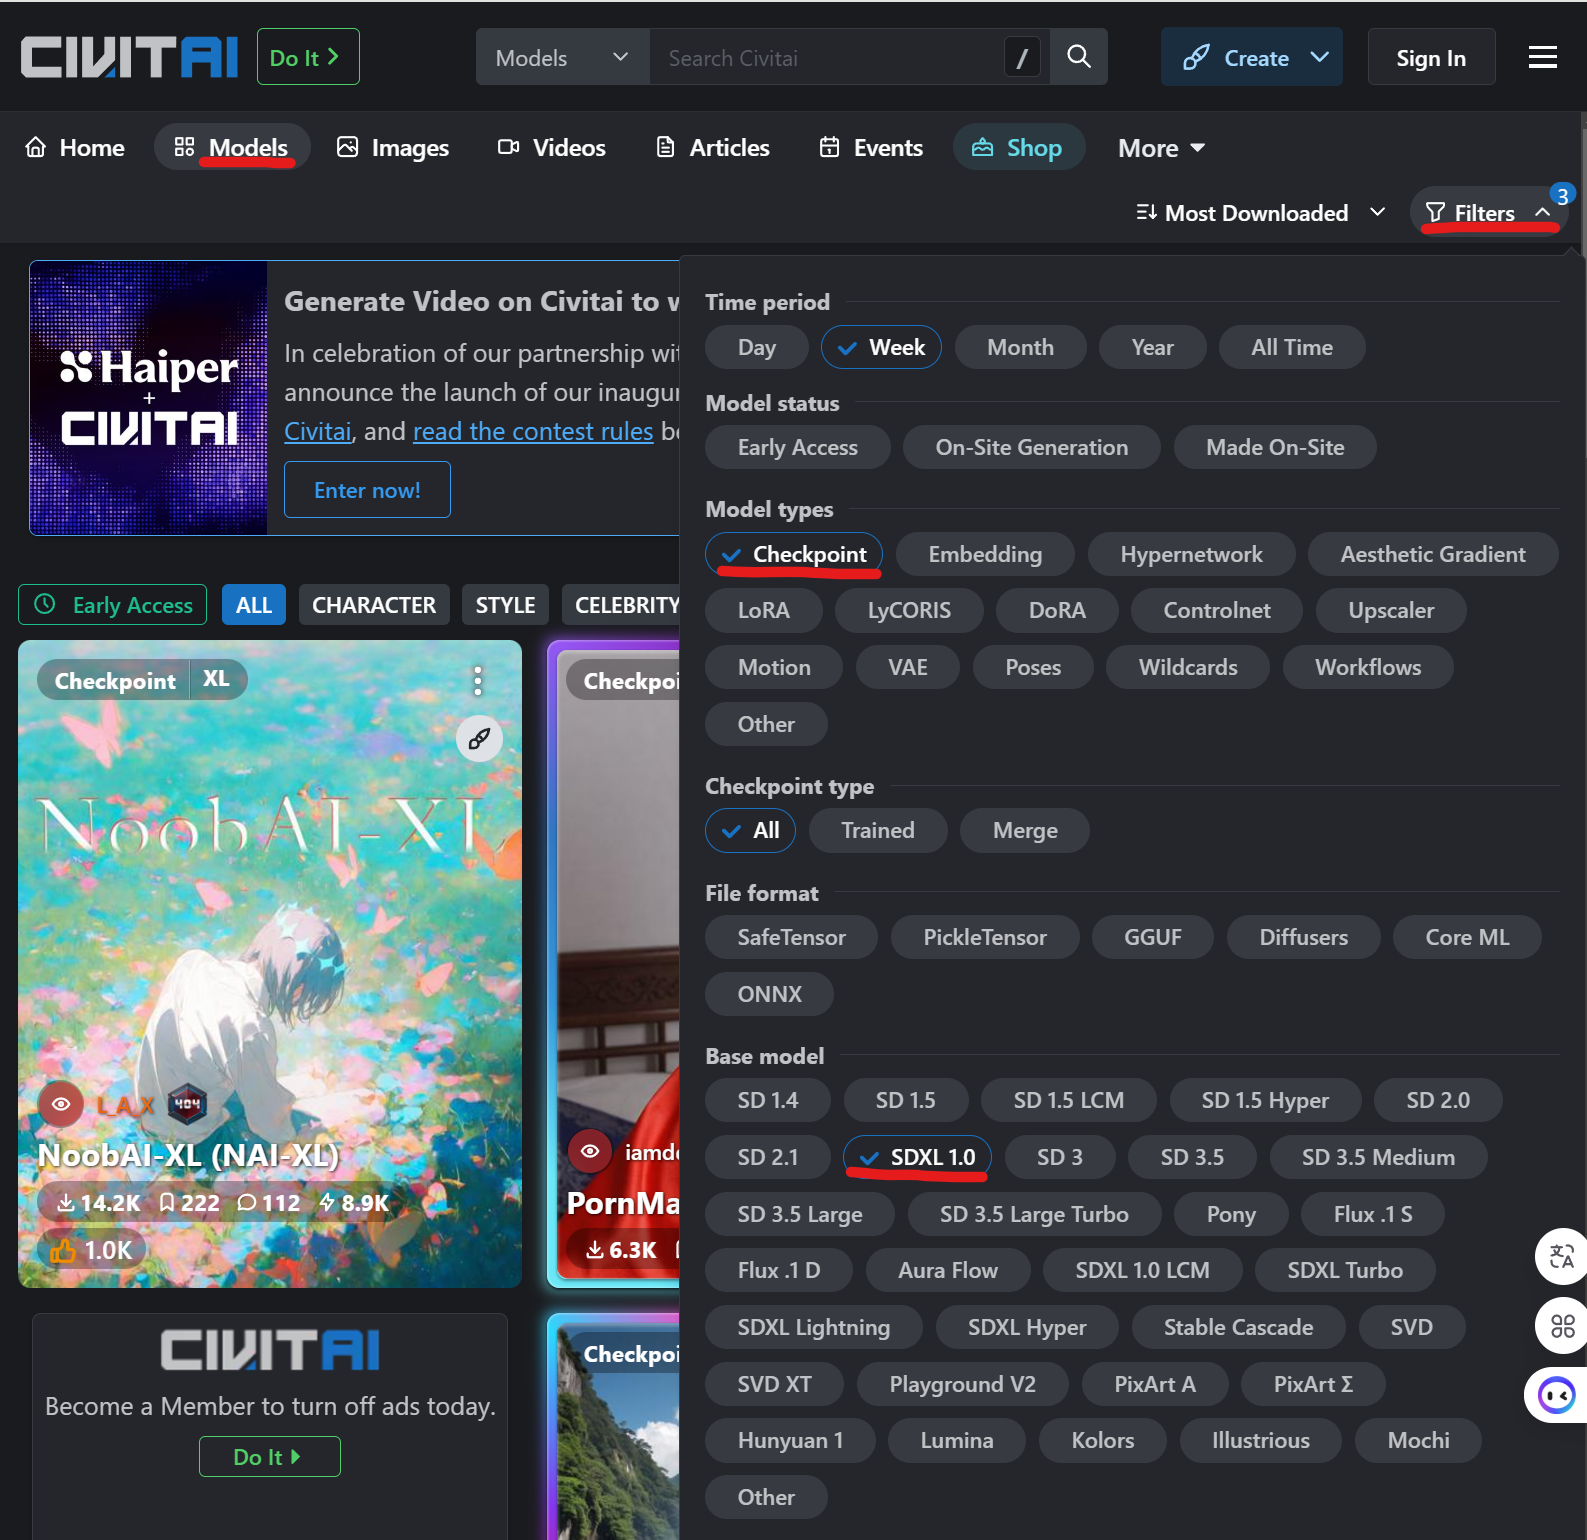Enable the Hunyuan 1 base model filter
Viewport: 1587px width, 1540px height.
pos(791,1441)
